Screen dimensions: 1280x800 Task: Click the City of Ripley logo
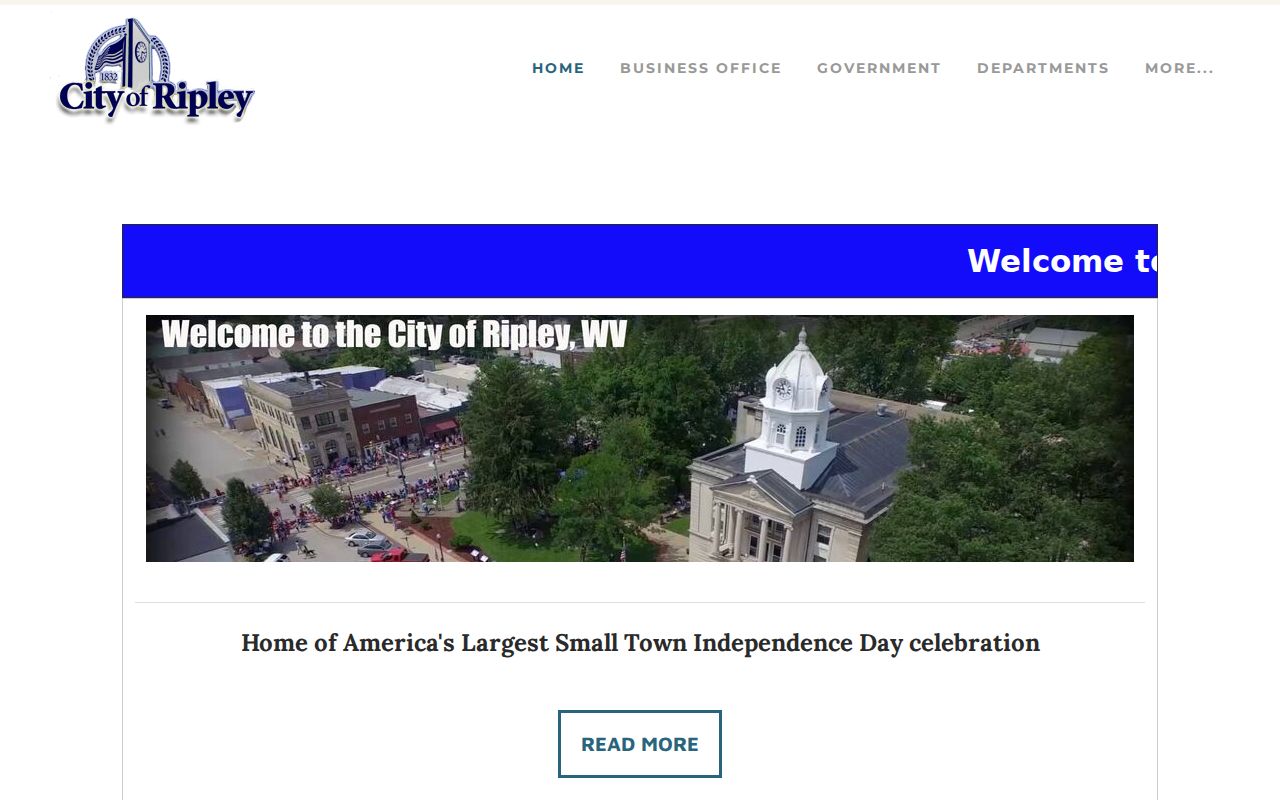tap(156, 69)
